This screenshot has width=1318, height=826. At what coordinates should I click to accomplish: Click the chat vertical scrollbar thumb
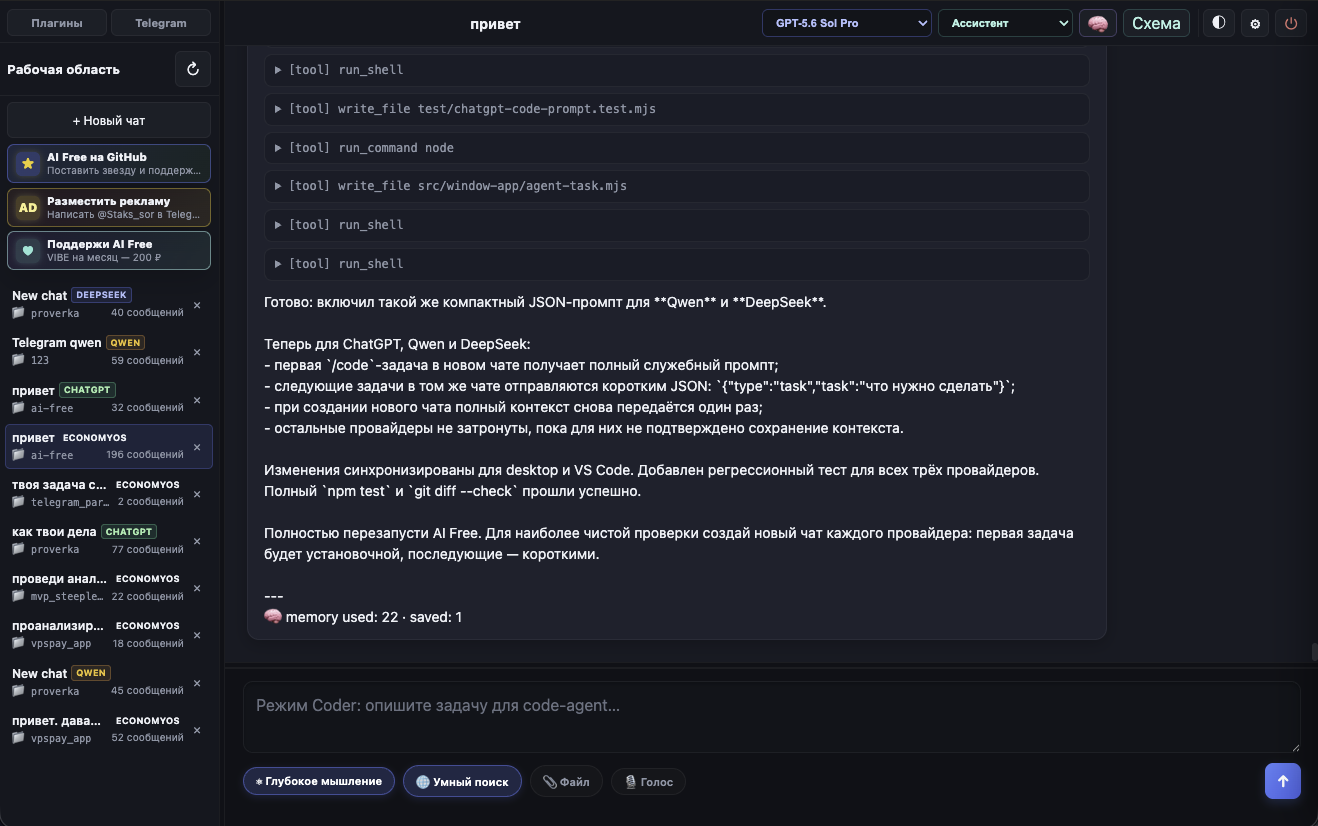coord(1314,652)
